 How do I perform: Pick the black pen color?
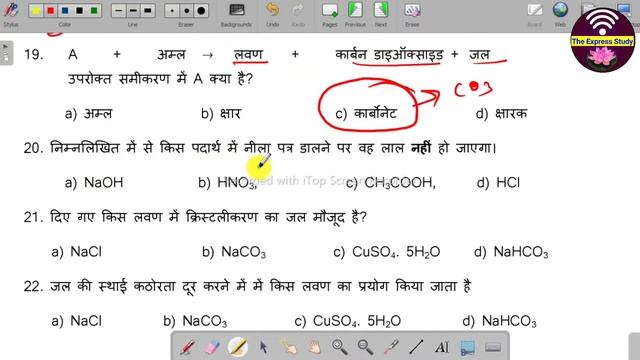(80, 11)
